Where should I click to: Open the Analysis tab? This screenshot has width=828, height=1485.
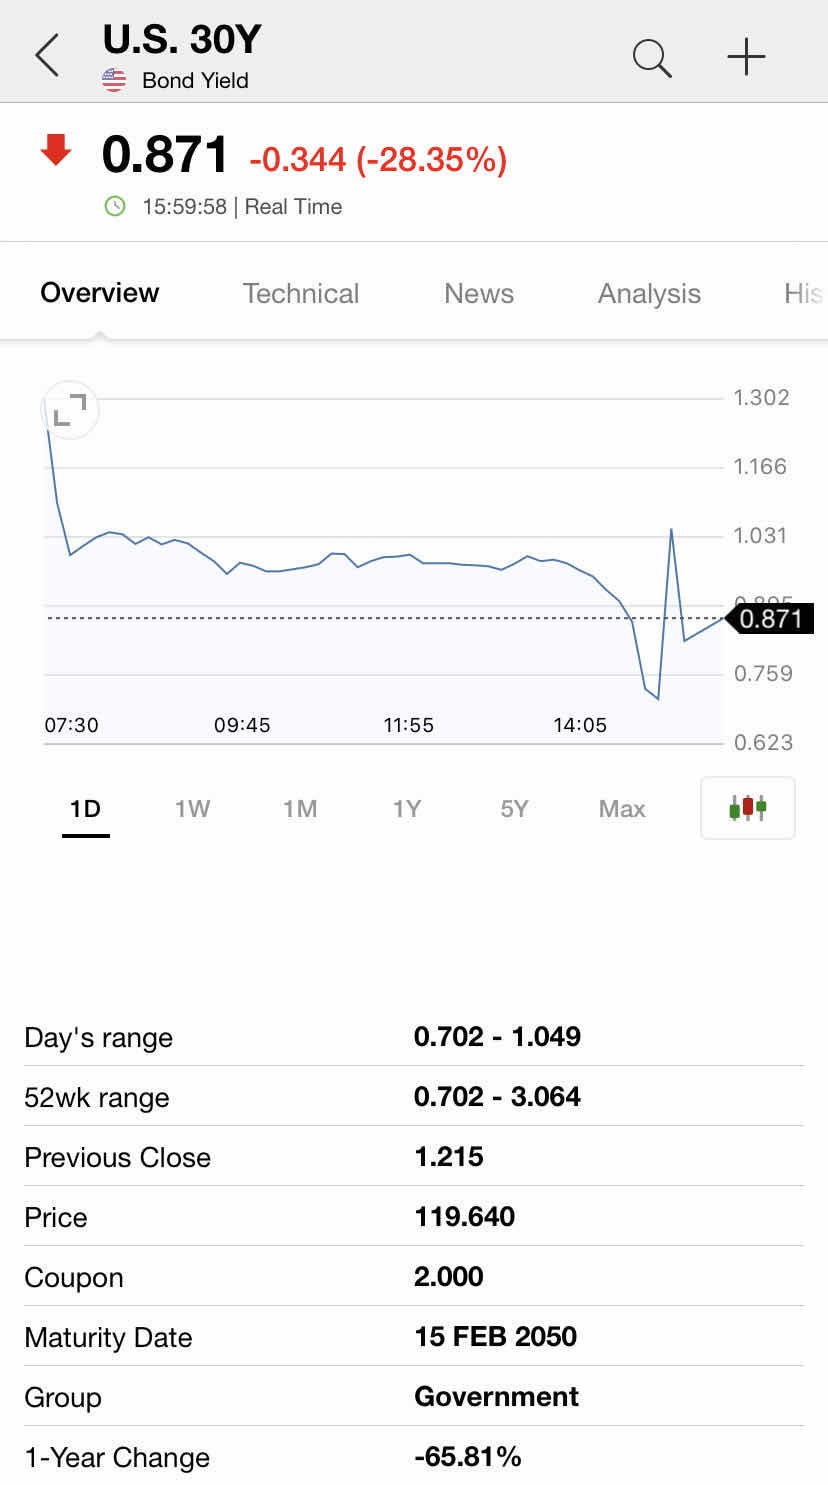(649, 293)
